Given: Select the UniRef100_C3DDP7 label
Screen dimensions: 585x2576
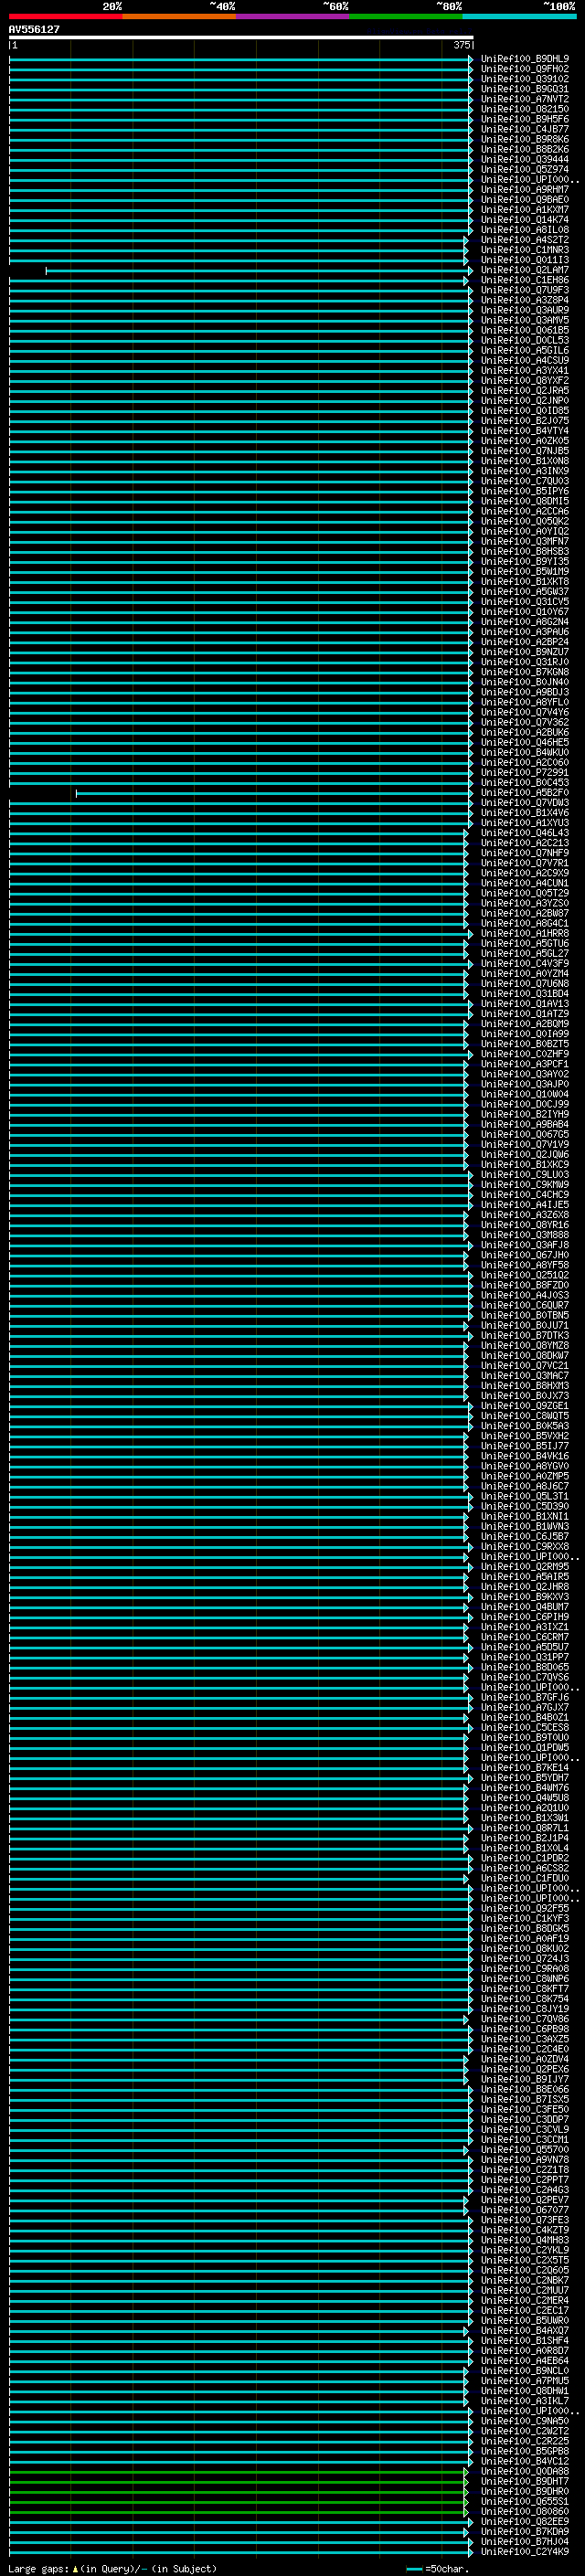Looking at the screenshot, I should click(525, 2119).
